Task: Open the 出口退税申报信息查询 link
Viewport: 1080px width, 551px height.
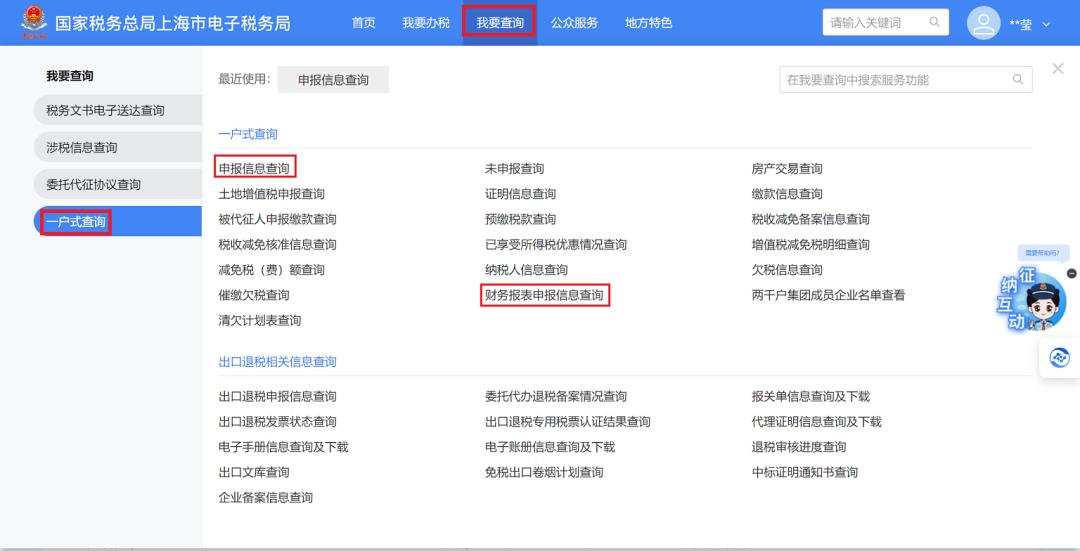Action: pos(277,396)
